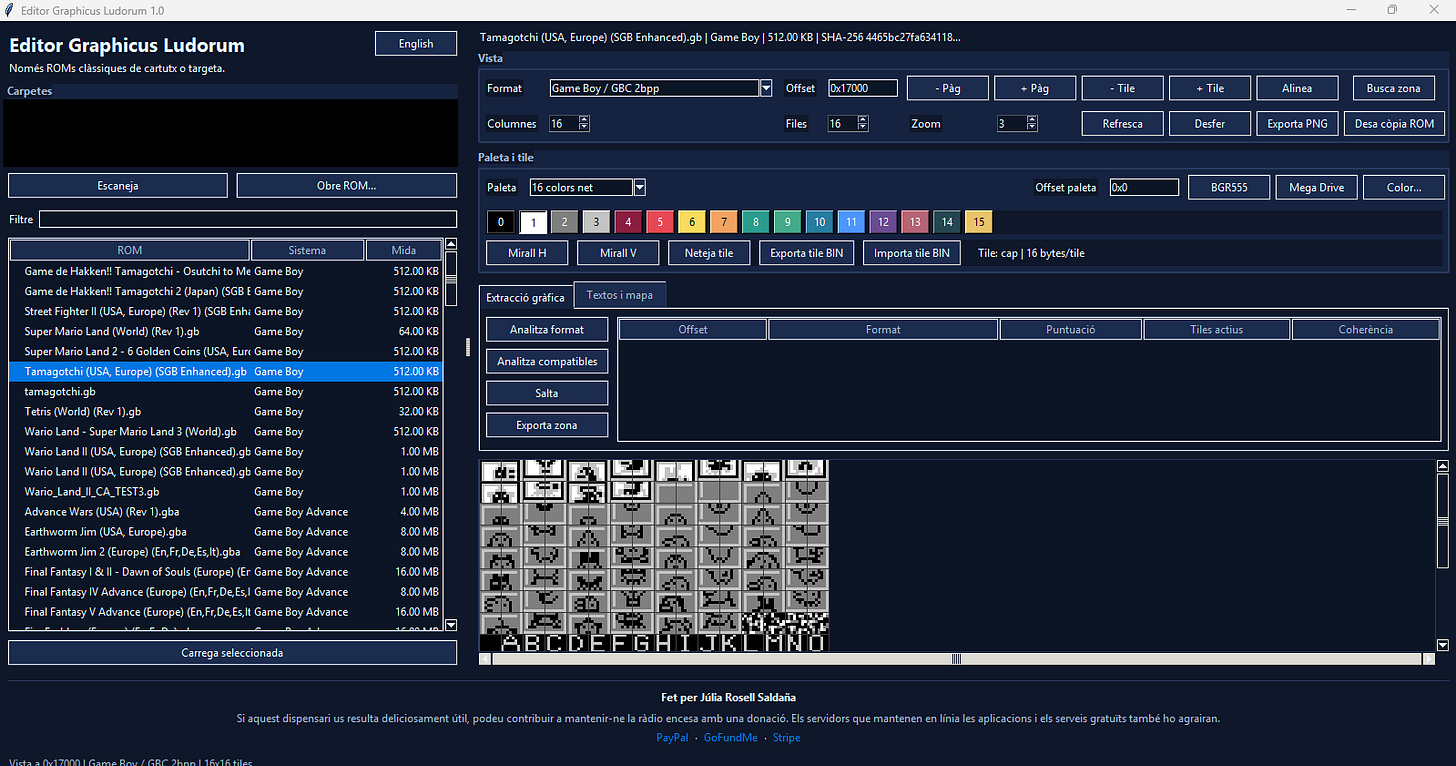Click the Zoom spinner

[x=1017, y=124]
